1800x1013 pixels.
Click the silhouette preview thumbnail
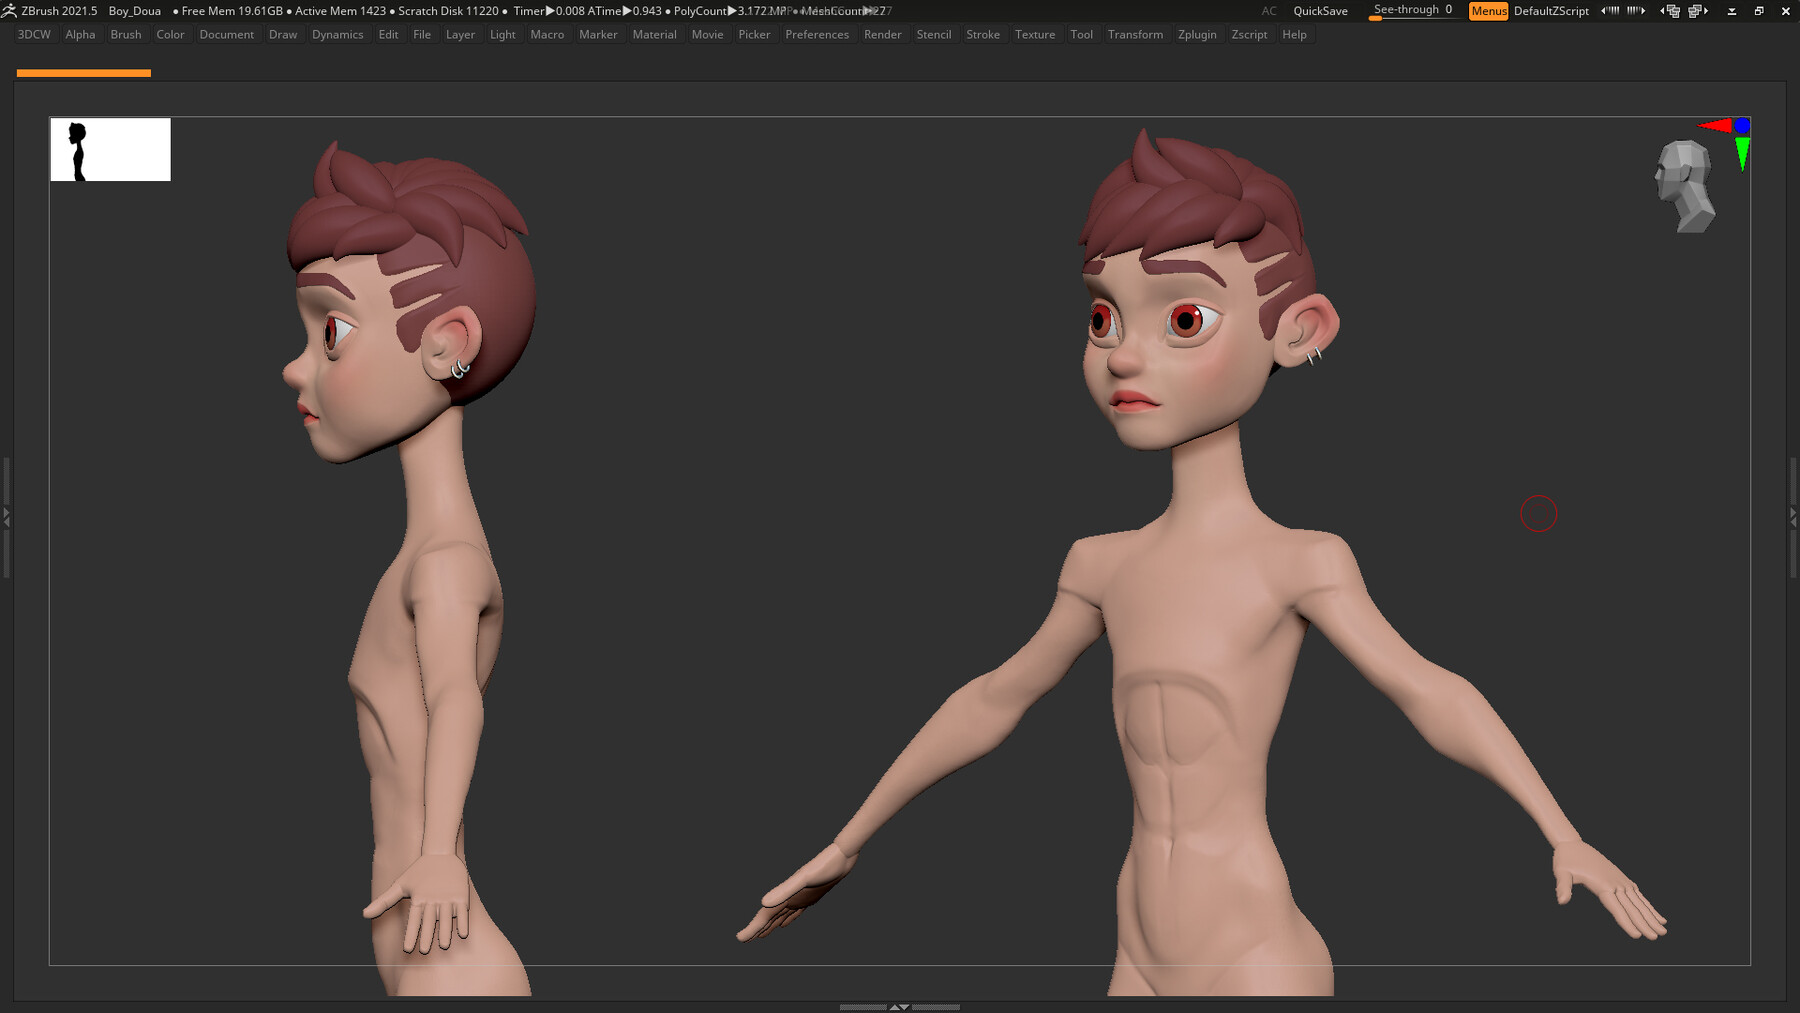pos(110,149)
